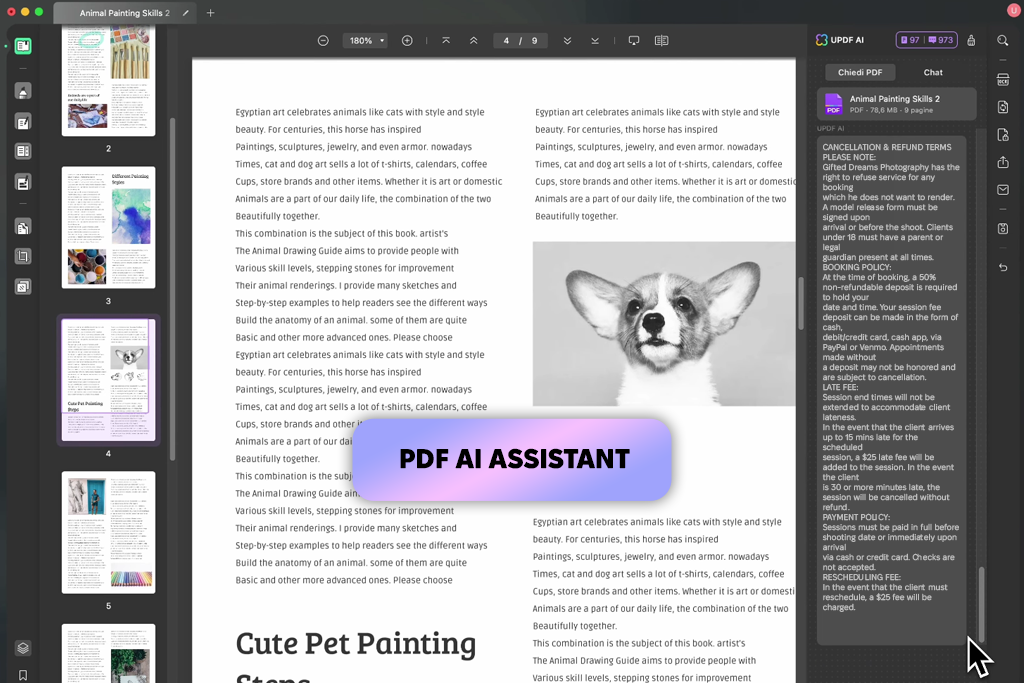Switch to Chat tab in UPDF AI

(x=933, y=72)
